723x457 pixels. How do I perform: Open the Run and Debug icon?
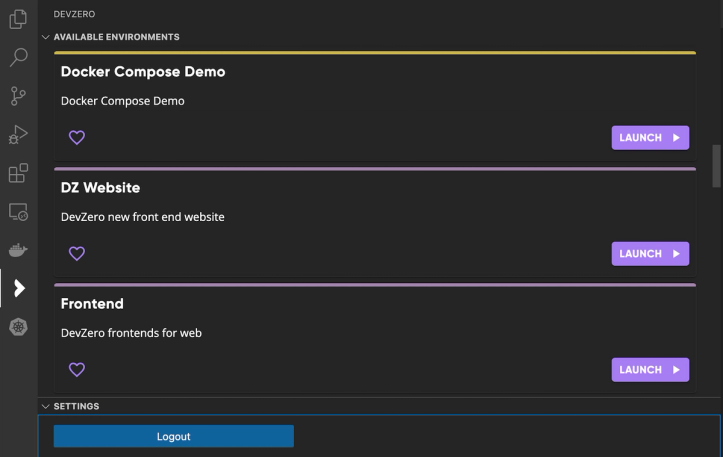coord(18,135)
